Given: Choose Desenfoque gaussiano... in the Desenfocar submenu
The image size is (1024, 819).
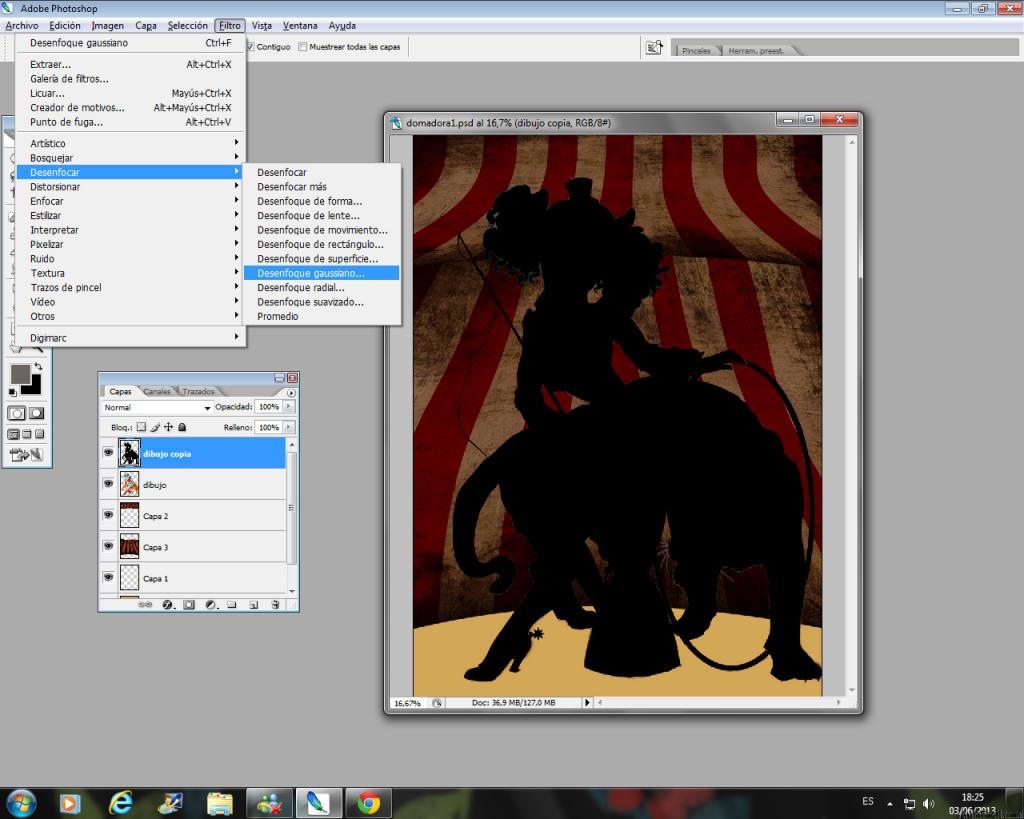Looking at the screenshot, I should [321, 273].
